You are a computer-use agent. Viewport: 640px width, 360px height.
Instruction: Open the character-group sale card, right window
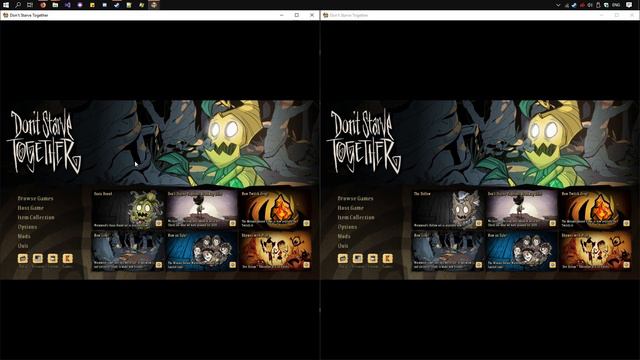pos(522,251)
